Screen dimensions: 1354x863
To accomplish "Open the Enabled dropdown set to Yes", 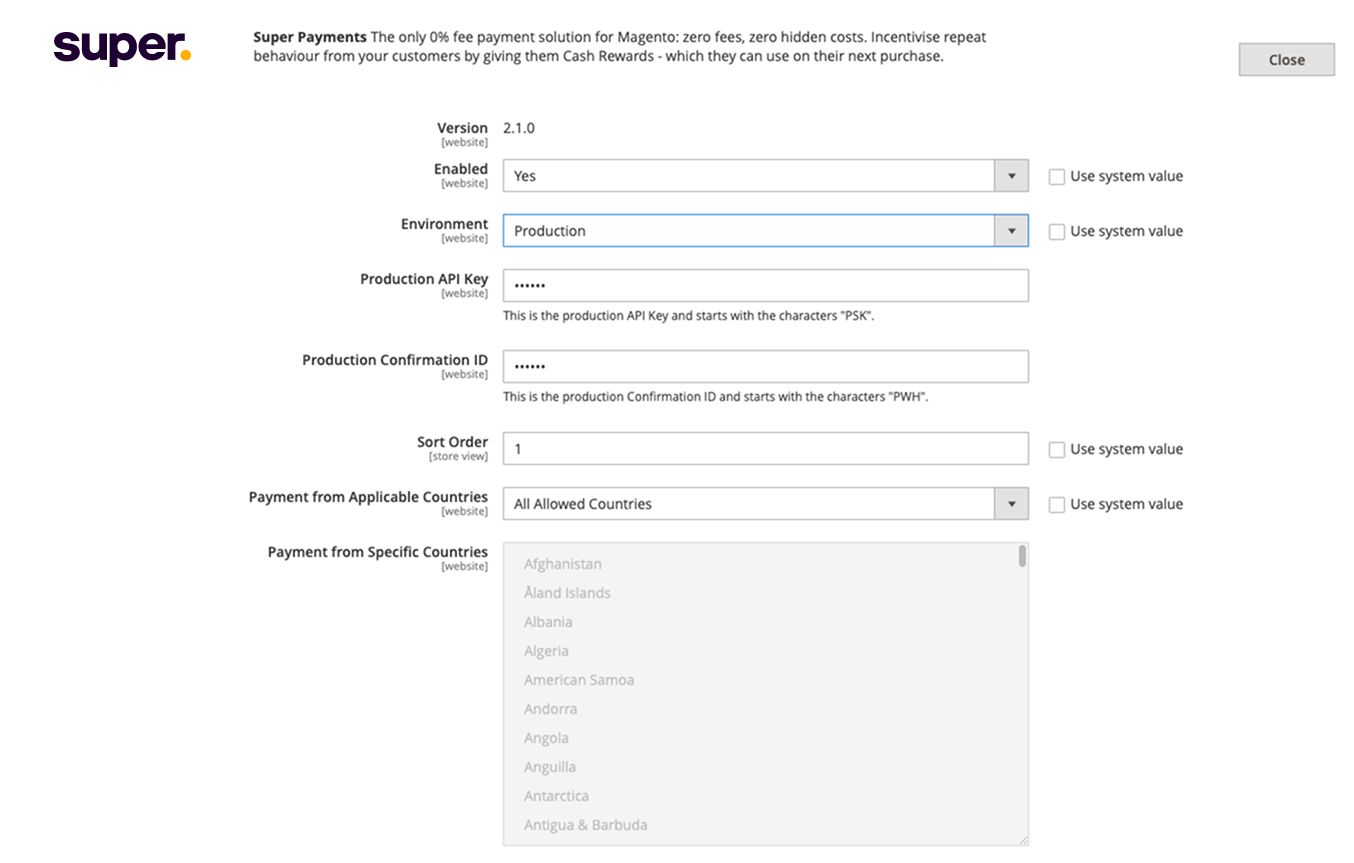I will point(765,176).
